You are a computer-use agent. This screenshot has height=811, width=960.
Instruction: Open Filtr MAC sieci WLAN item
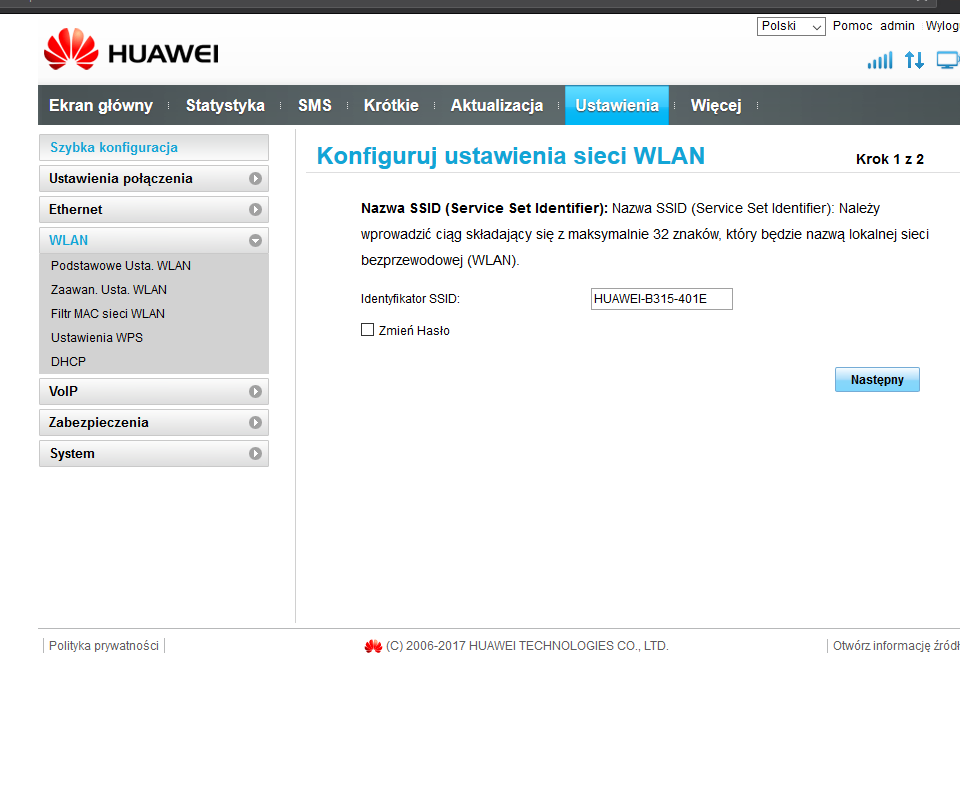click(x=108, y=313)
